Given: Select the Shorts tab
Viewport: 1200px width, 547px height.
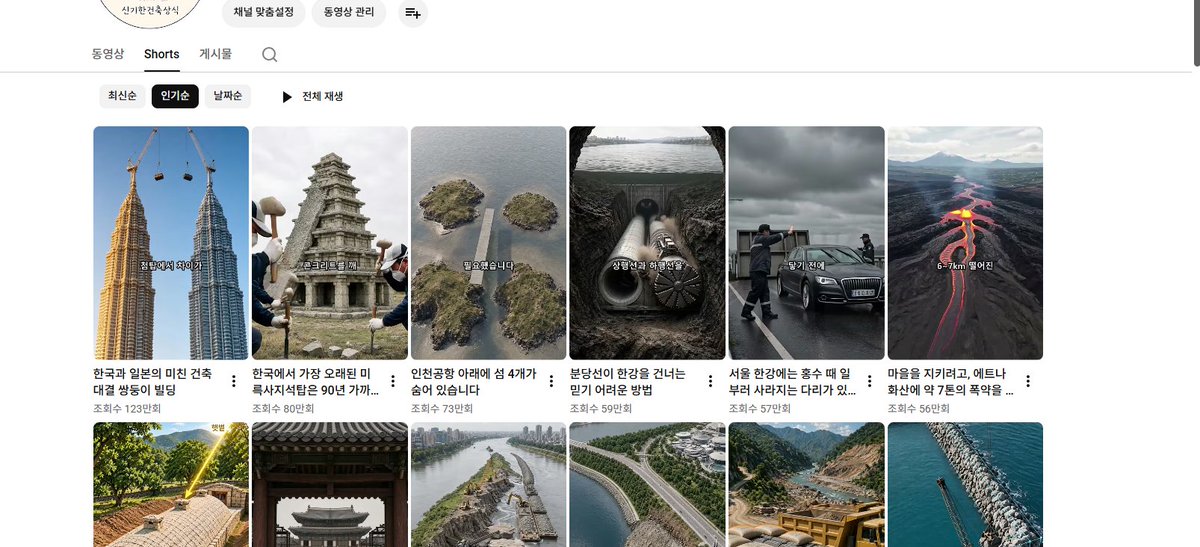Looking at the screenshot, I should coord(162,54).
